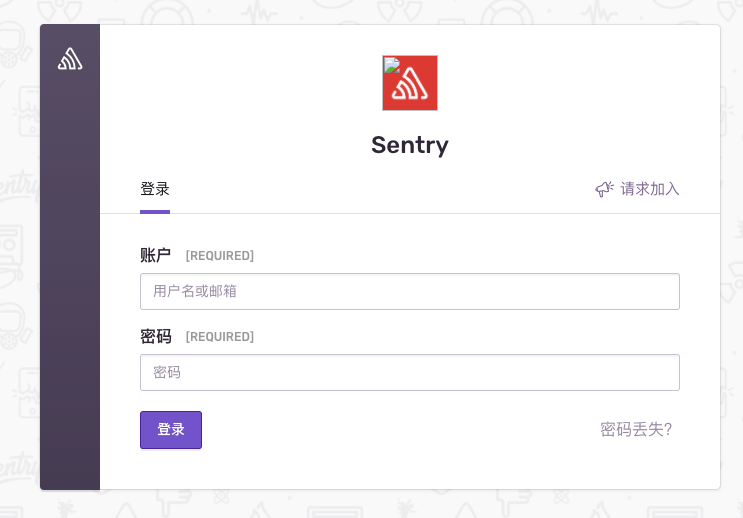743x518 pixels.
Task: Focus the 密码 password input field
Action: pos(410,372)
